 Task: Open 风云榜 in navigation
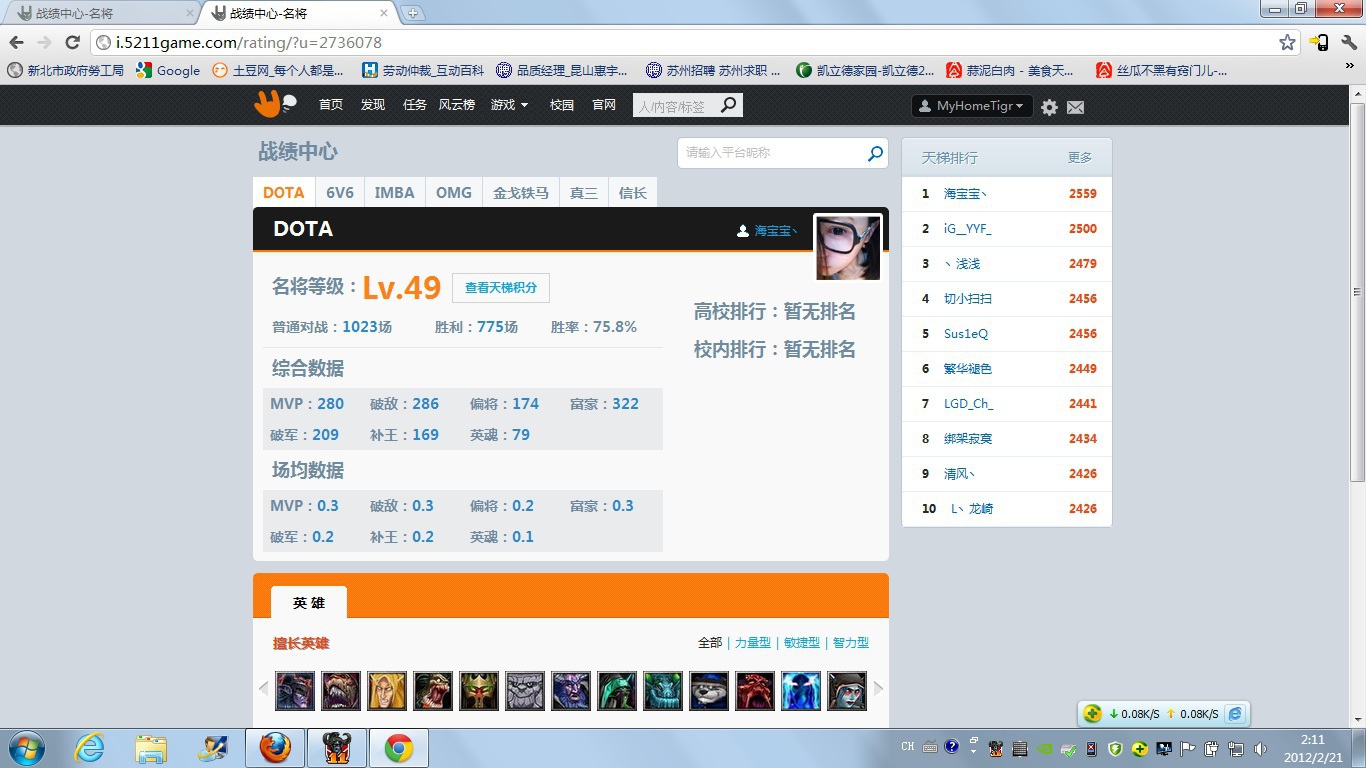click(457, 105)
